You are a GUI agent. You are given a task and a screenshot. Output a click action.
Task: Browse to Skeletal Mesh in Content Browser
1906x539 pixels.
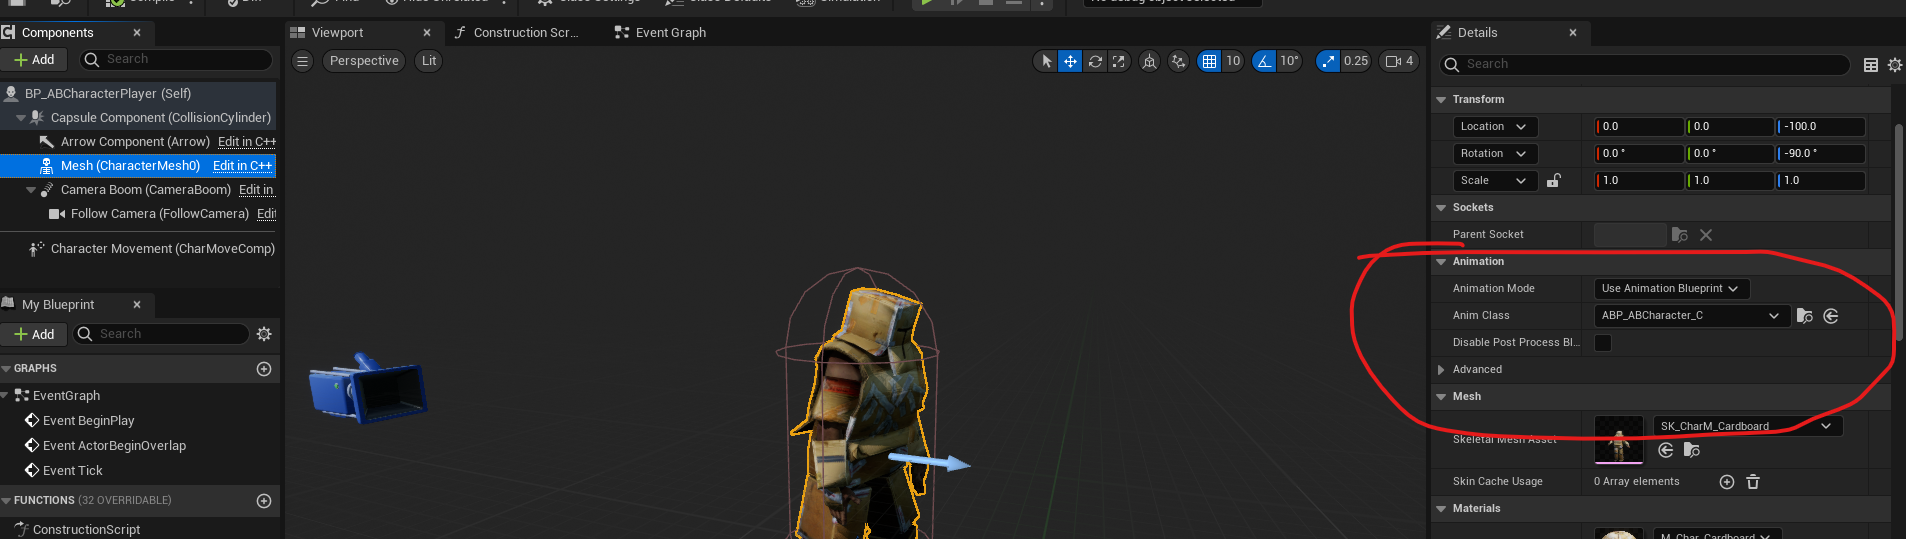tap(1692, 450)
